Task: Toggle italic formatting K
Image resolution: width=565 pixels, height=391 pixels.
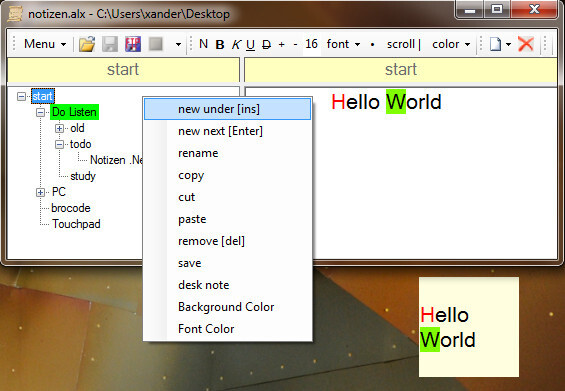Action: 236,45
